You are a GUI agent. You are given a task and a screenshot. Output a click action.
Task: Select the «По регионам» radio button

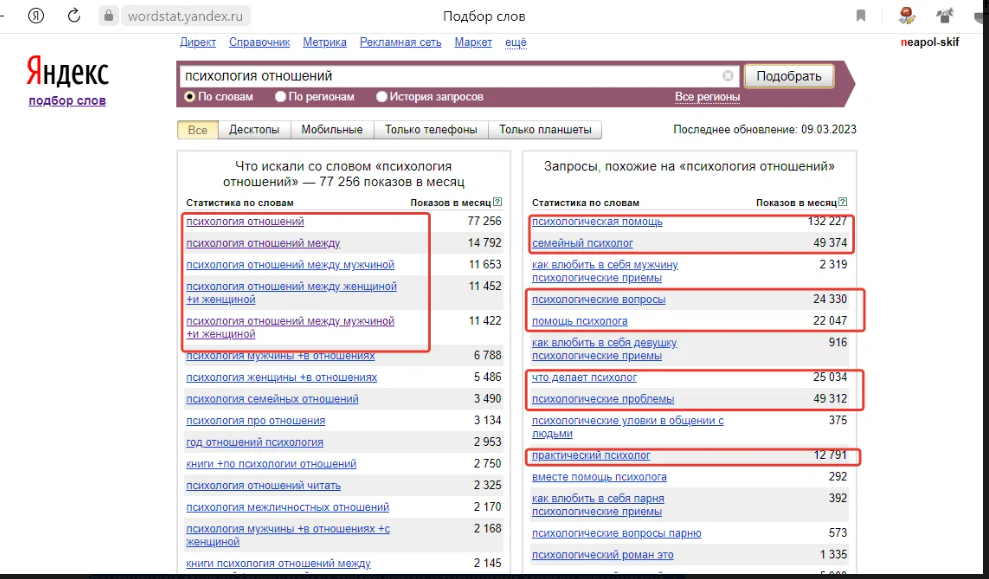point(281,97)
